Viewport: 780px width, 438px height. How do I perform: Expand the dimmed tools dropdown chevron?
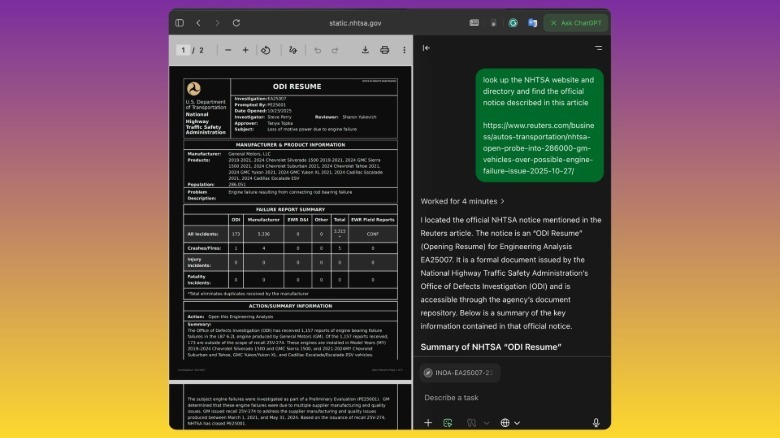tap(487, 423)
